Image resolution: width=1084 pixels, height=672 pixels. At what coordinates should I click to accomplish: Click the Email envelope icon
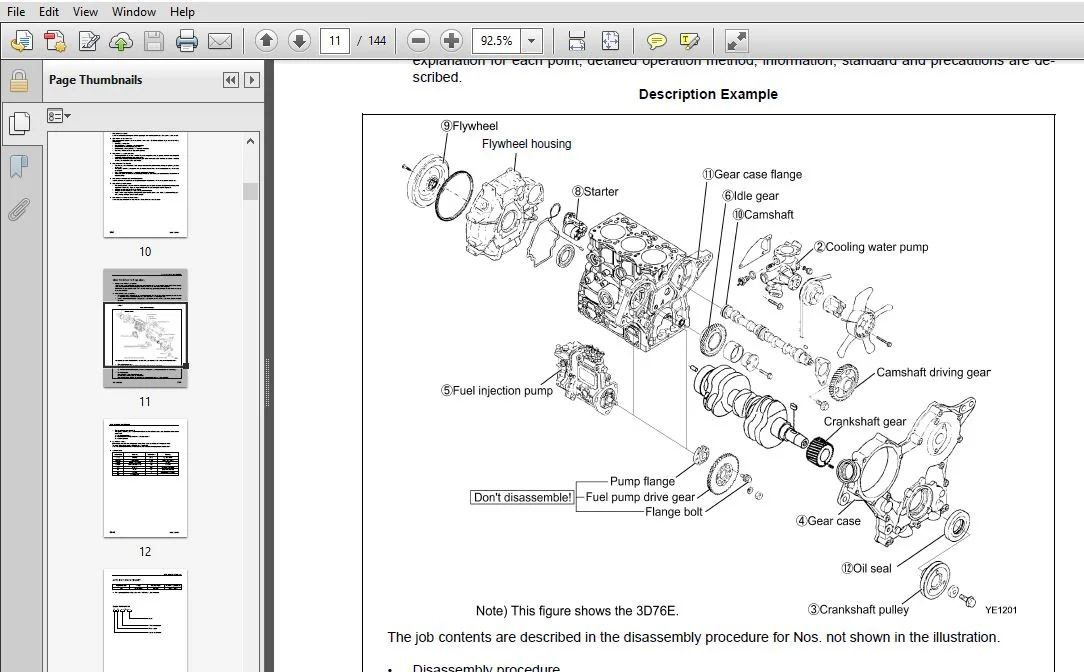coord(220,41)
